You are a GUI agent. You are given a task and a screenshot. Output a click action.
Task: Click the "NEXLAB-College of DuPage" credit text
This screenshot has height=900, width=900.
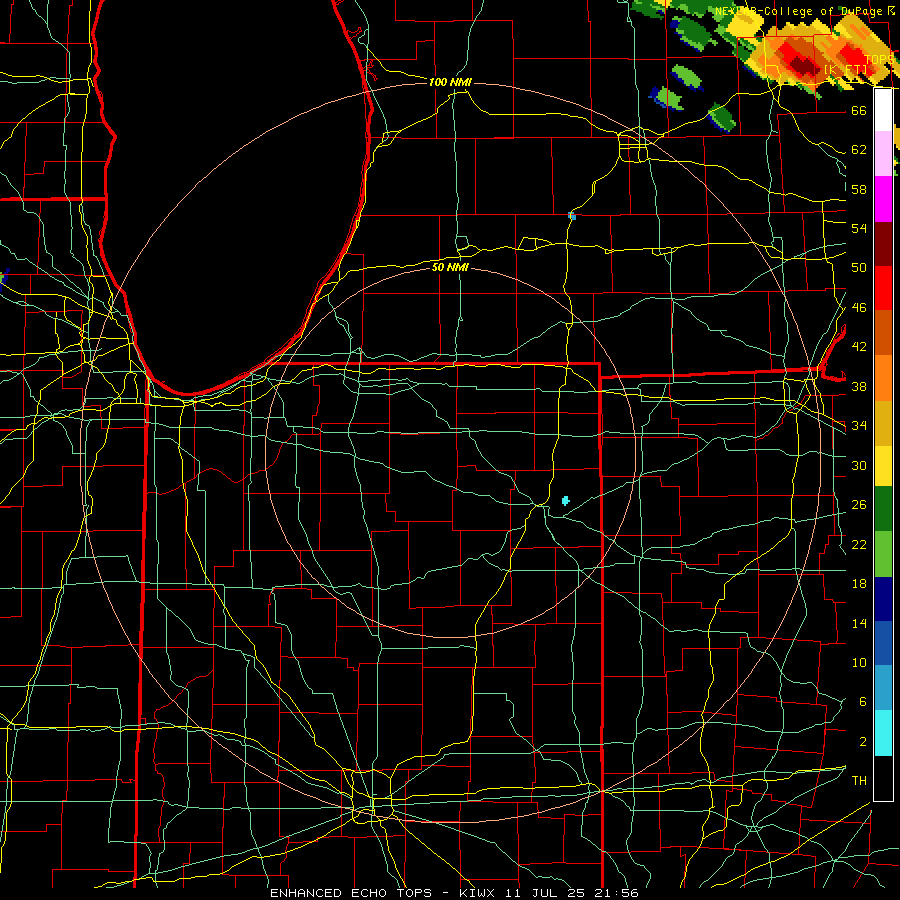pos(799,11)
